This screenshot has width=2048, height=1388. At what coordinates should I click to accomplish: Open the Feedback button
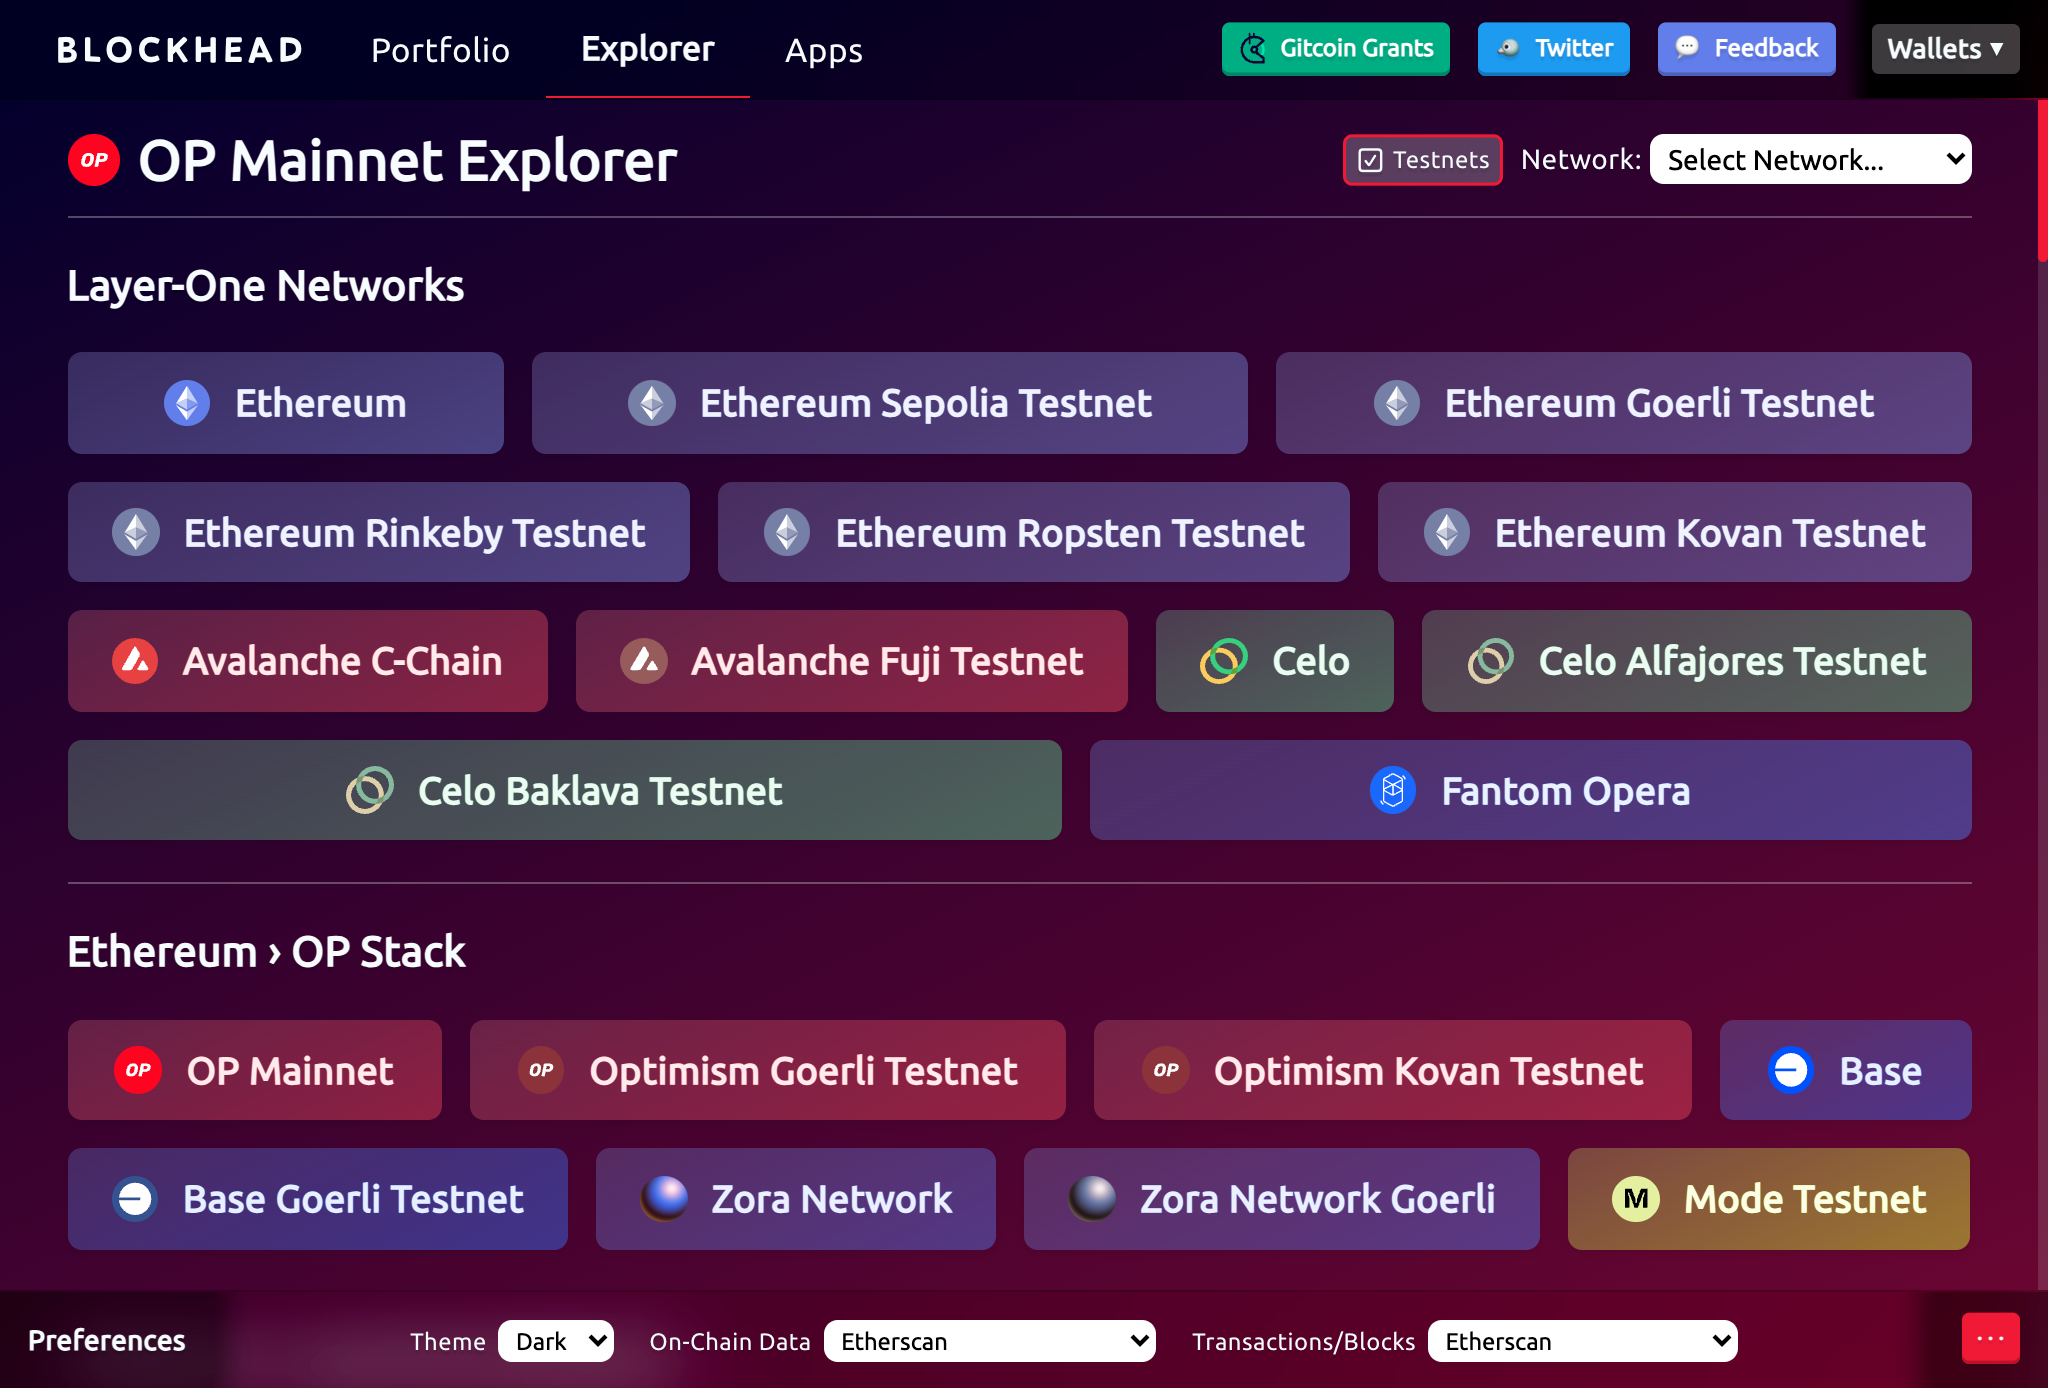click(x=1746, y=48)
